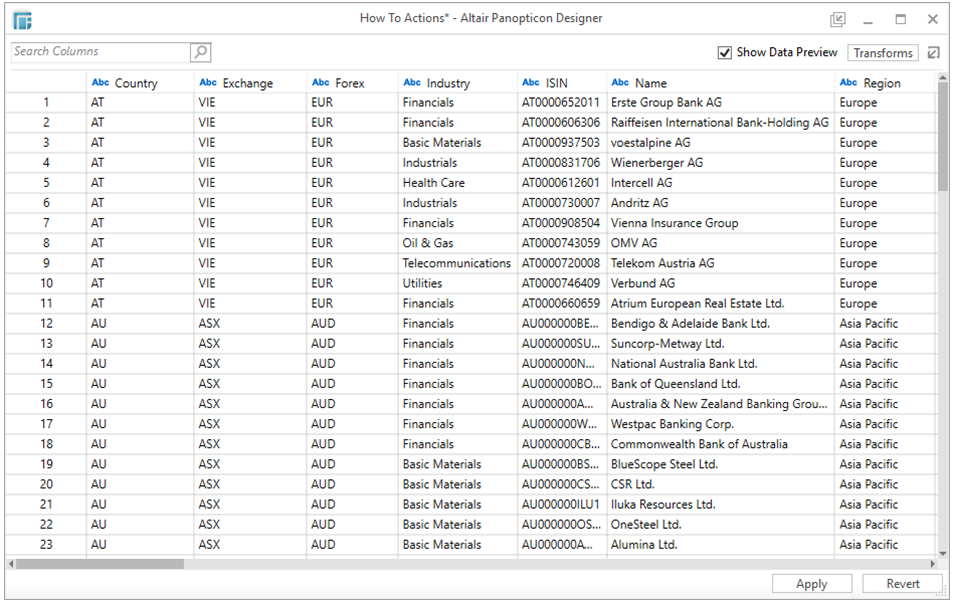This screenshot has height=604, width=953.
Task: Click the Abc type icon for Industry
Action: [412, 83]
